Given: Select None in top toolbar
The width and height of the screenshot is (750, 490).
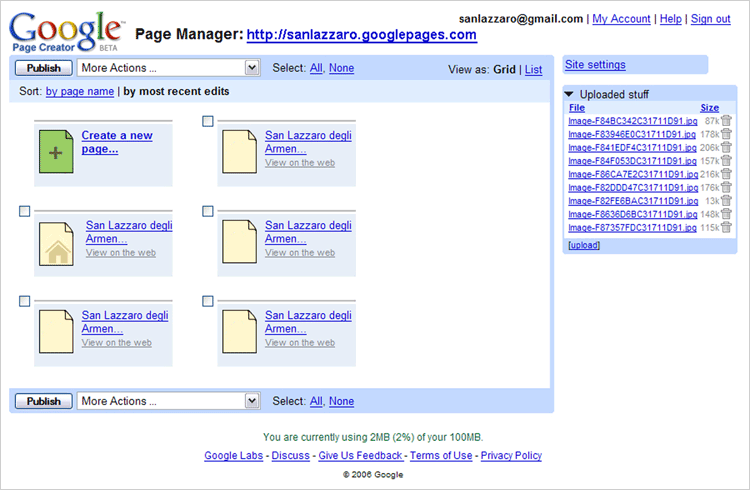Looking at the screenshot, I should tap(342, 68).
